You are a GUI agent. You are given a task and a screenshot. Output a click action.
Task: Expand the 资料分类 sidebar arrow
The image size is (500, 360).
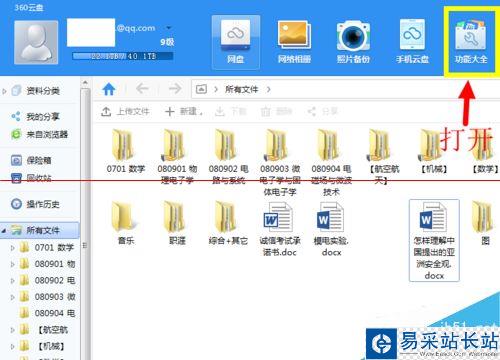(4, 91)
